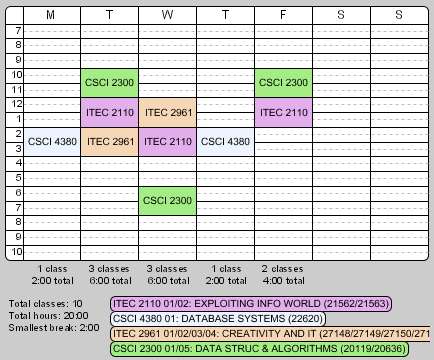Screen dimensions: 434x360
Task: Select ITEC 2110 block on Tuesday
Action: (109, 113)
